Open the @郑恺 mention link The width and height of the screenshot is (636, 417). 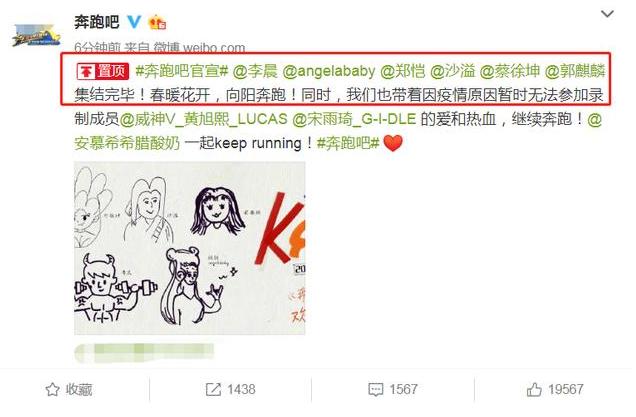(402, 71)
